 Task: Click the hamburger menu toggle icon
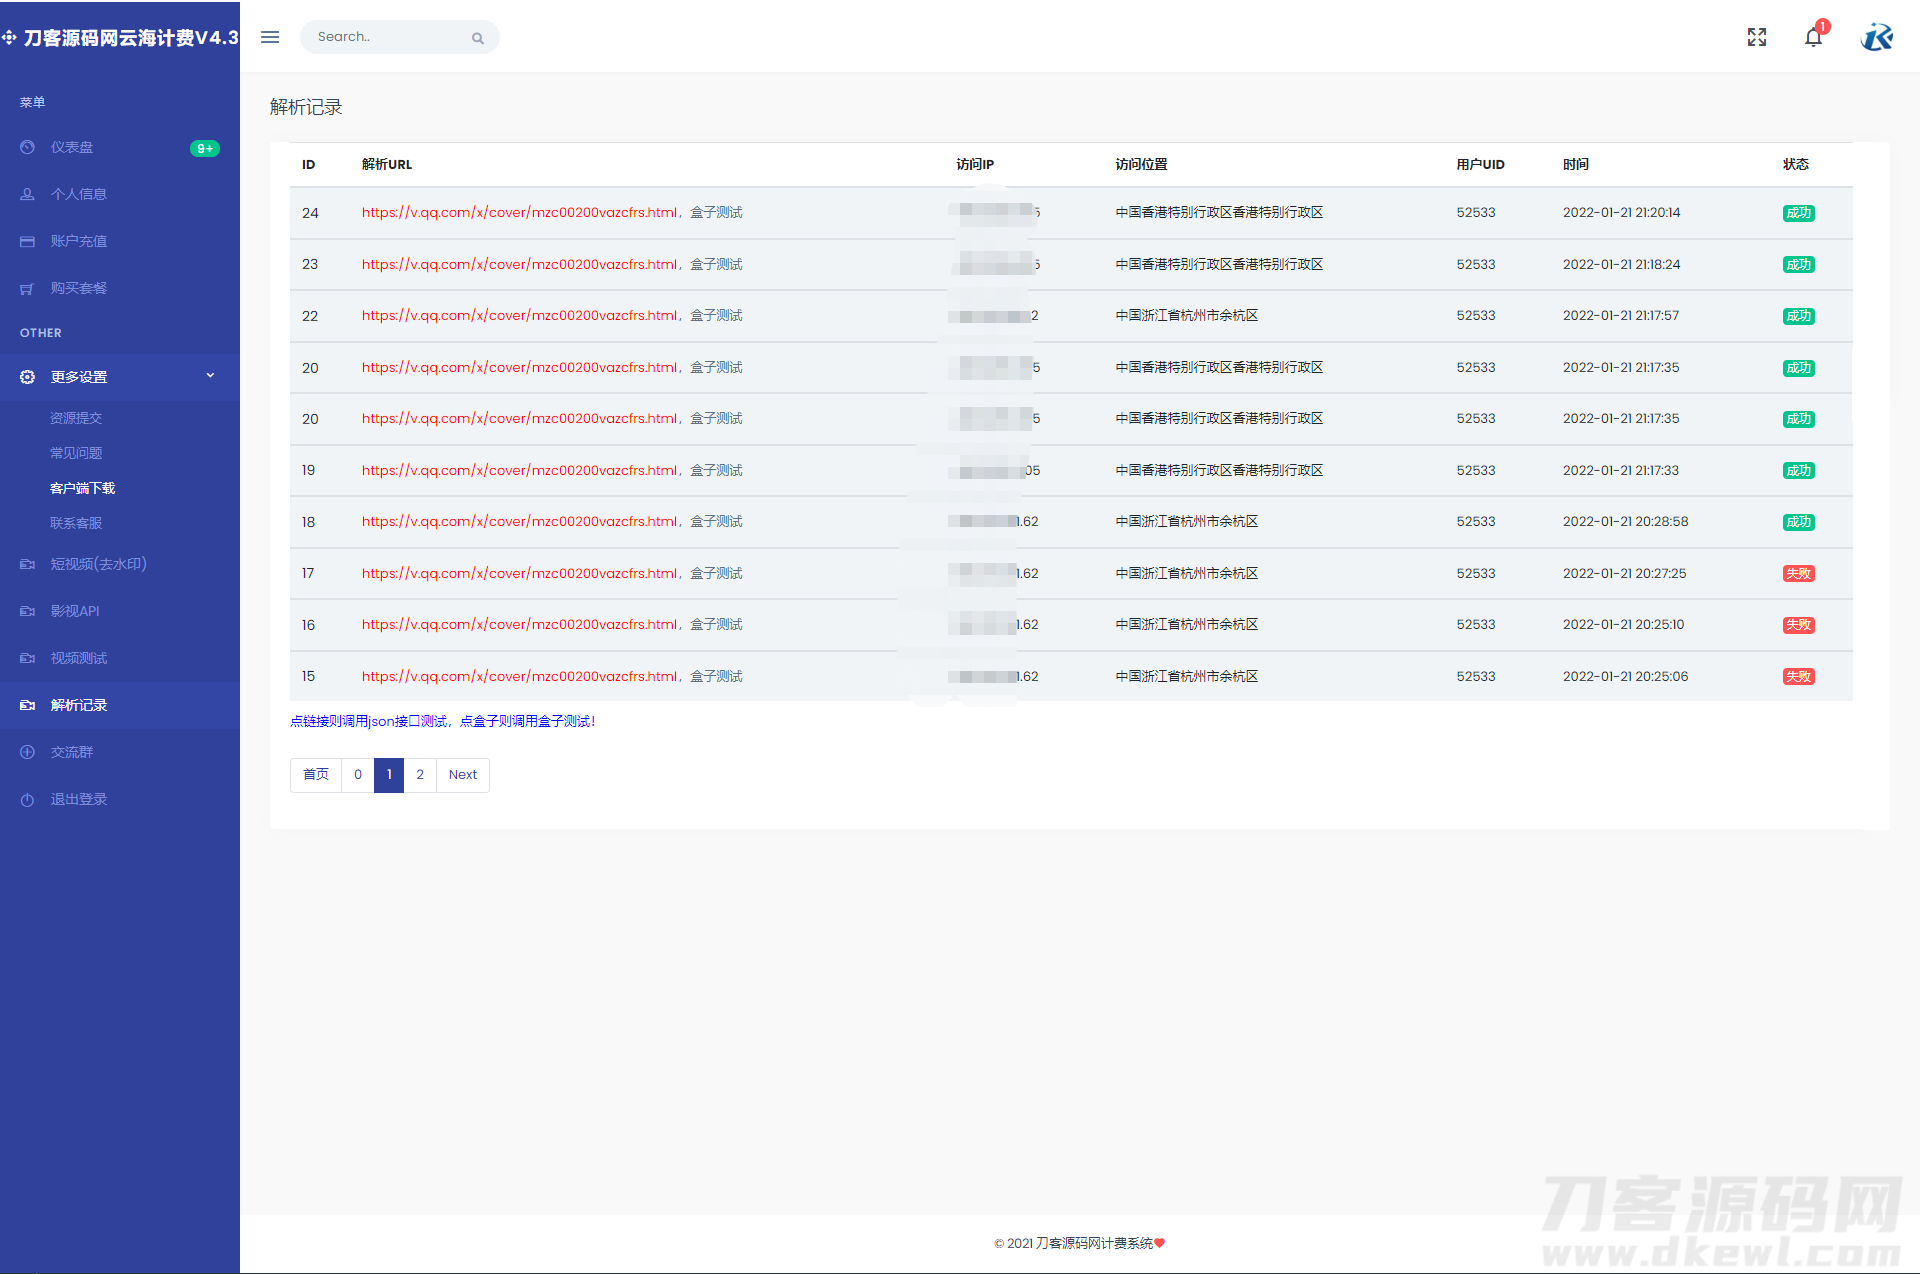(x=270, y=37)
